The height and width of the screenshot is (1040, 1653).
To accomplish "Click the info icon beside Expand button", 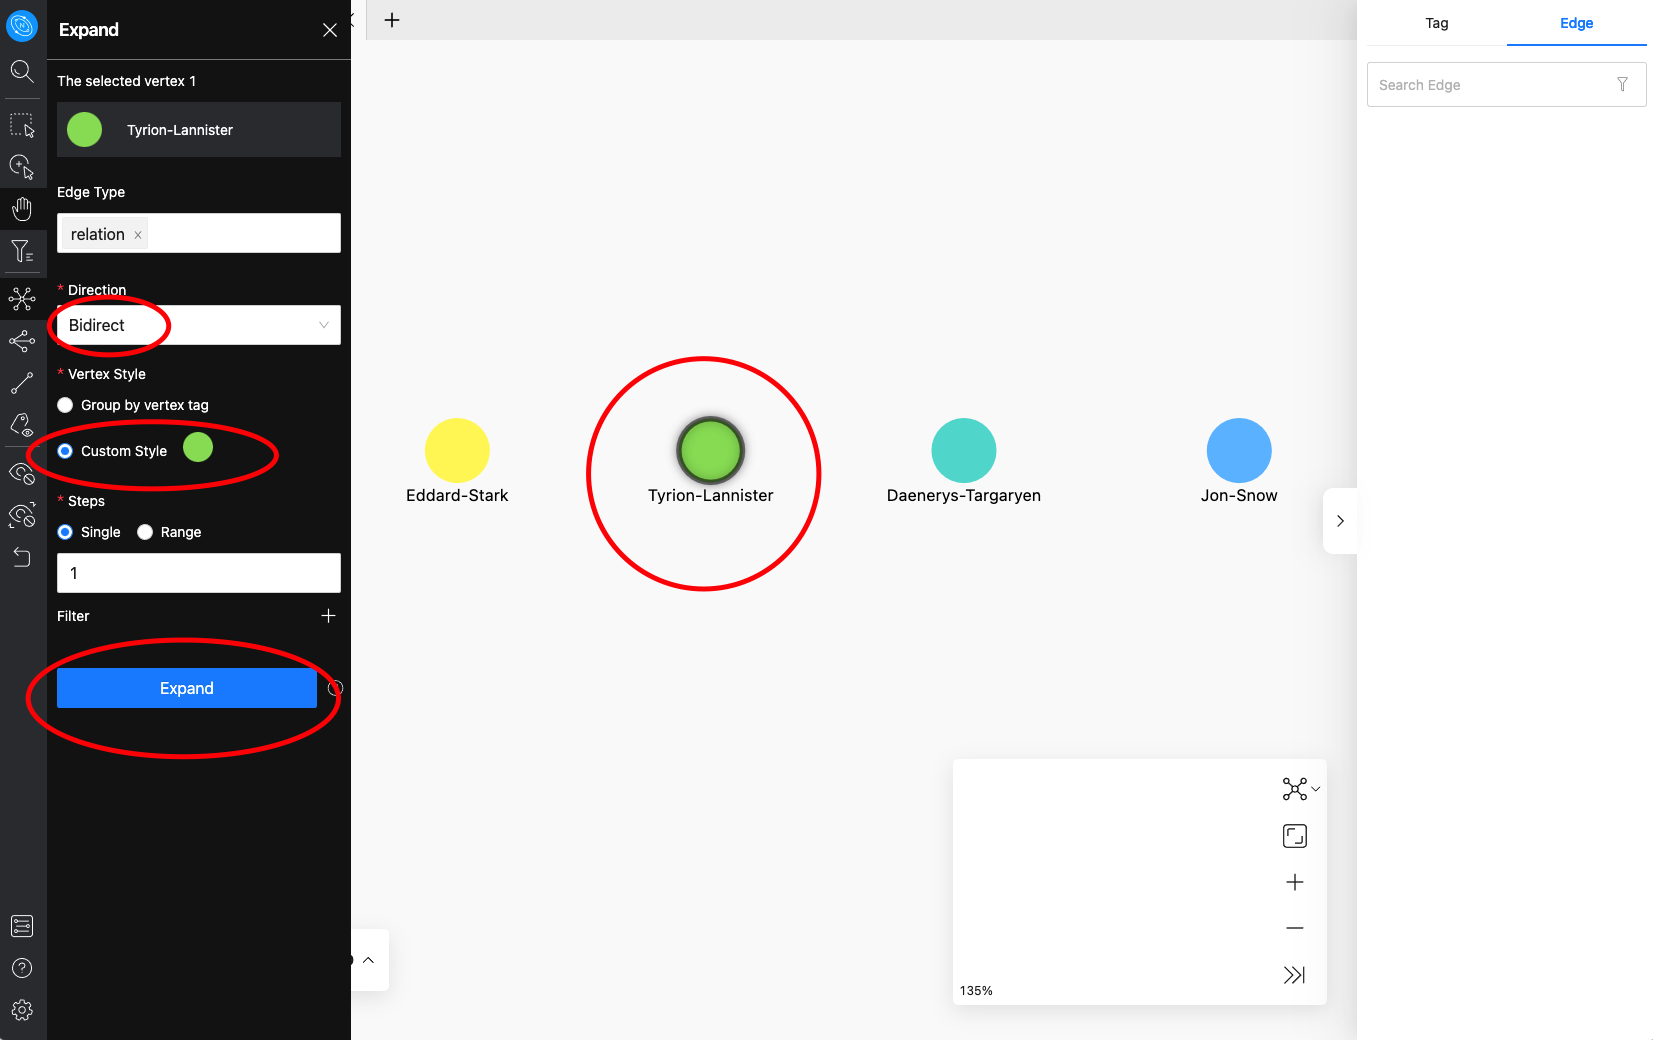I will (336, 688).
